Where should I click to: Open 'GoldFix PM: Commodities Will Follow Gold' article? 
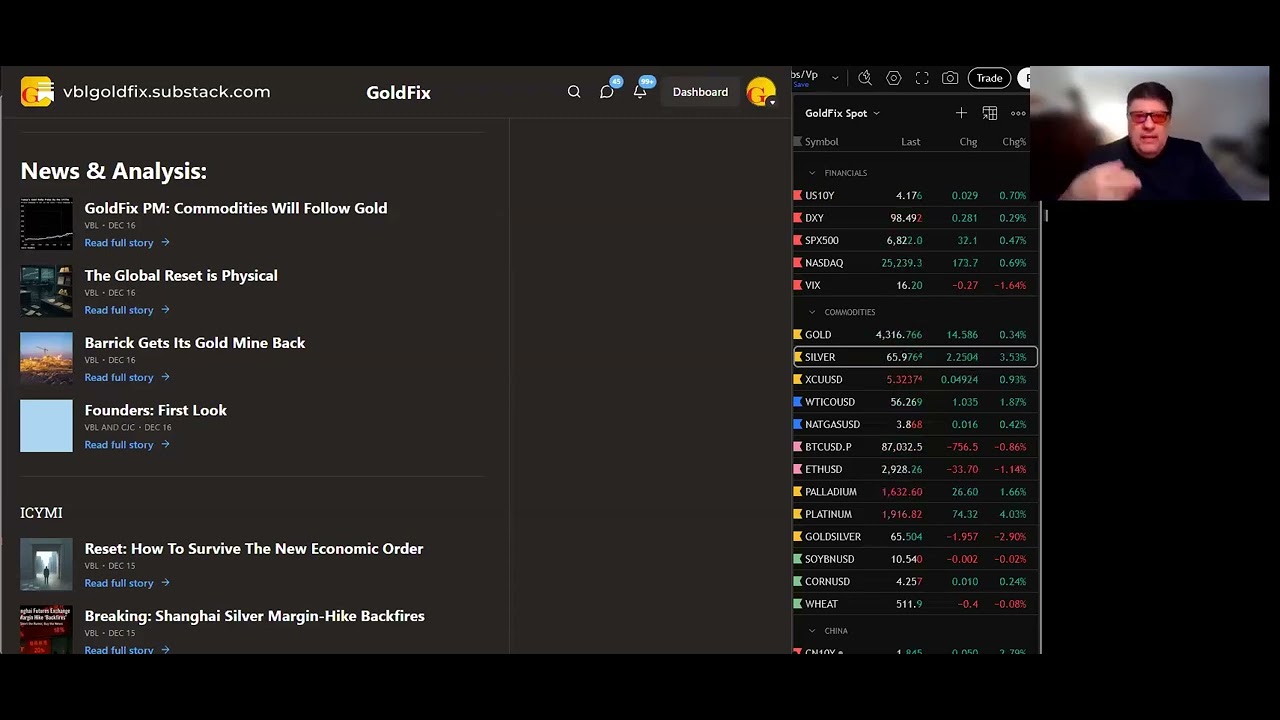236,208
